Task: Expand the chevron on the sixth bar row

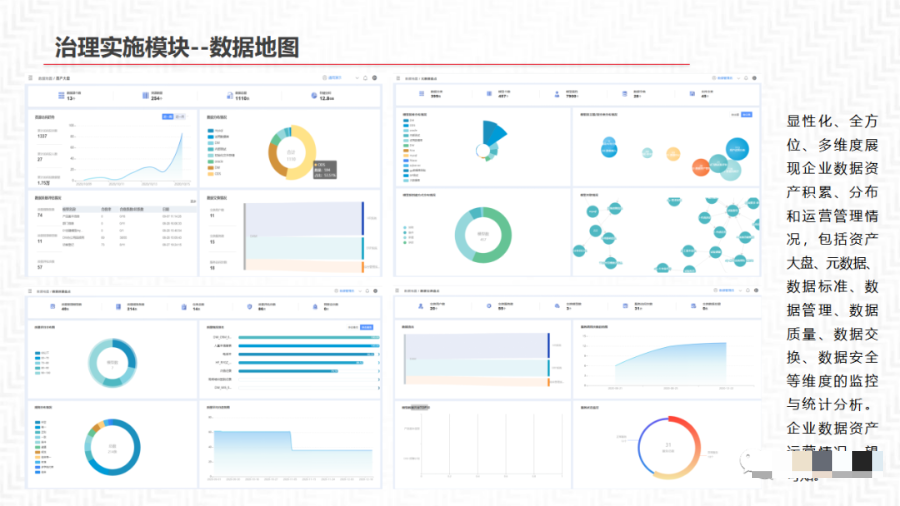Action: (379, 379)
